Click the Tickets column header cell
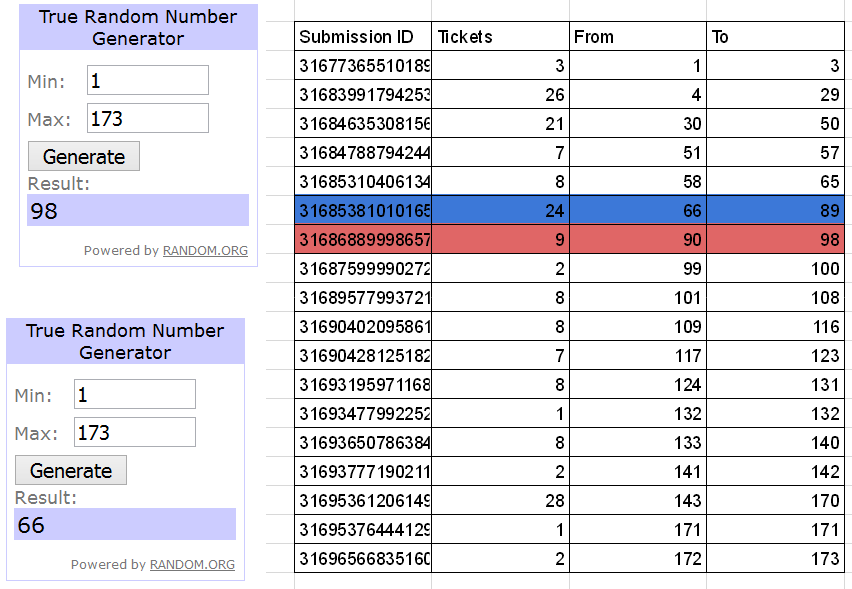 coord(500,37)
